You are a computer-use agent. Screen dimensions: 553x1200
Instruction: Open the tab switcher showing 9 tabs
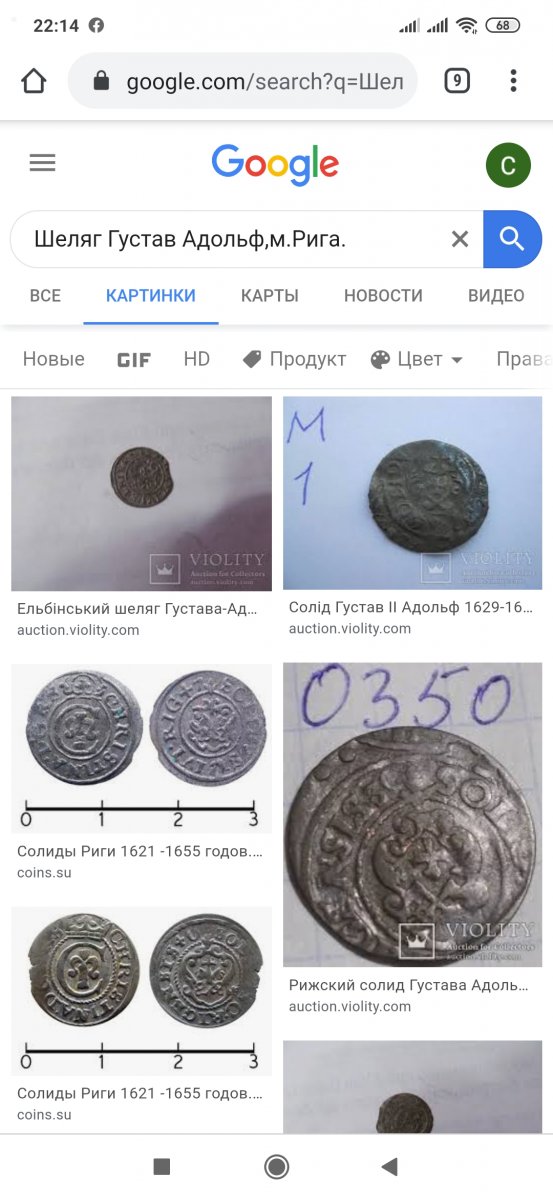[x=457, y=81]
